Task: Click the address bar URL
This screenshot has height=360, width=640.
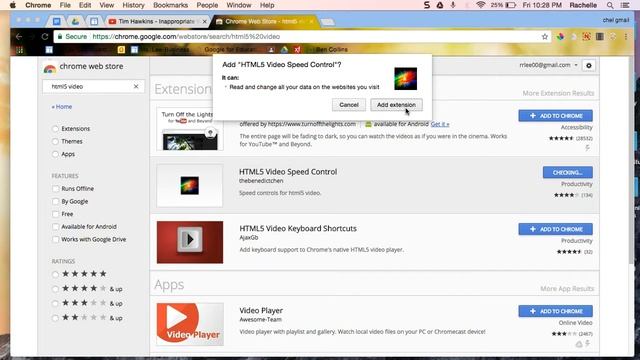Action: point(186,37)
